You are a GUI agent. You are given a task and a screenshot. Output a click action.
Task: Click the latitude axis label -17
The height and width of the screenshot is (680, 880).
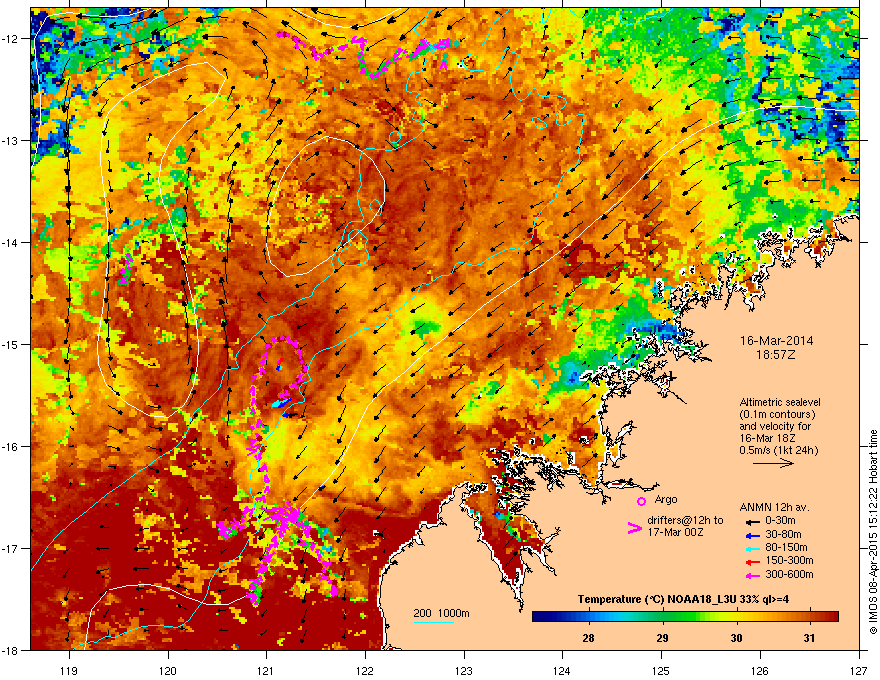(11, 548)
